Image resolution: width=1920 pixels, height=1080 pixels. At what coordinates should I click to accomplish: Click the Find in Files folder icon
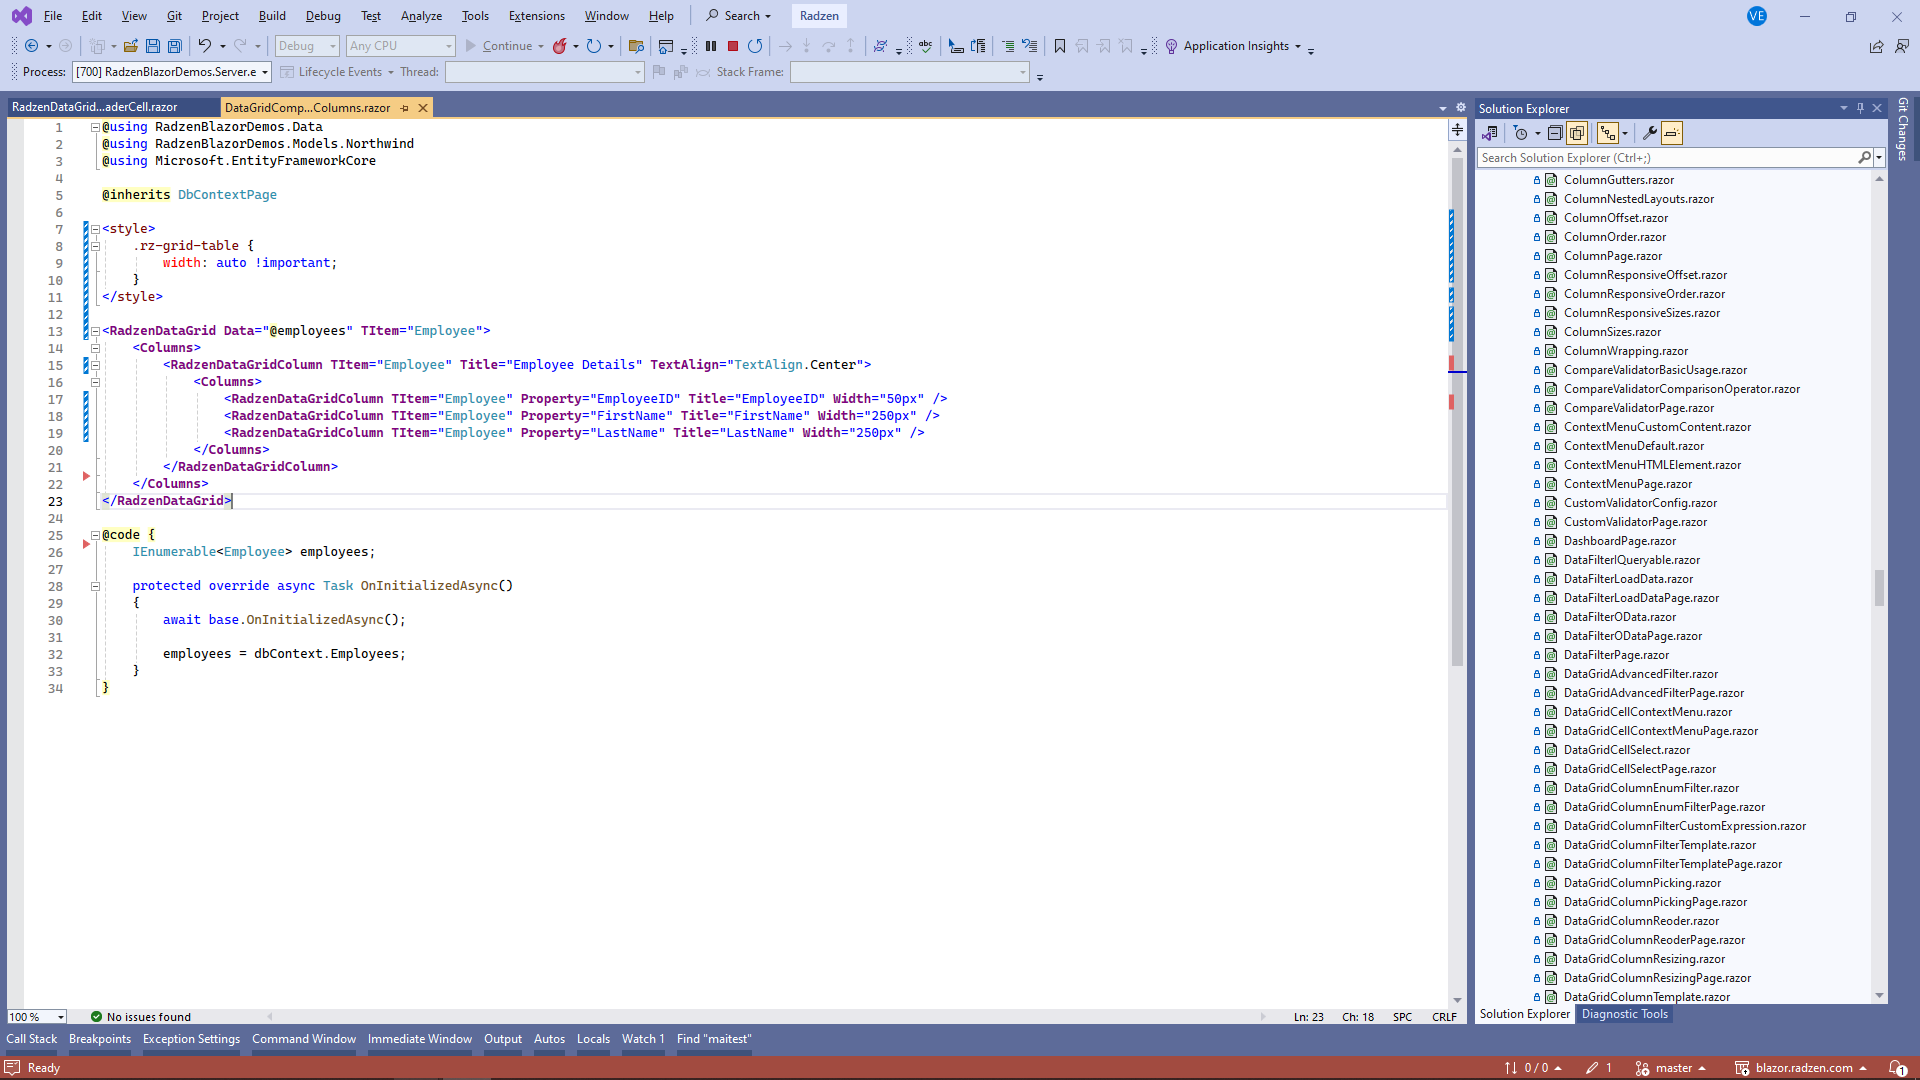tap(636, 46)
